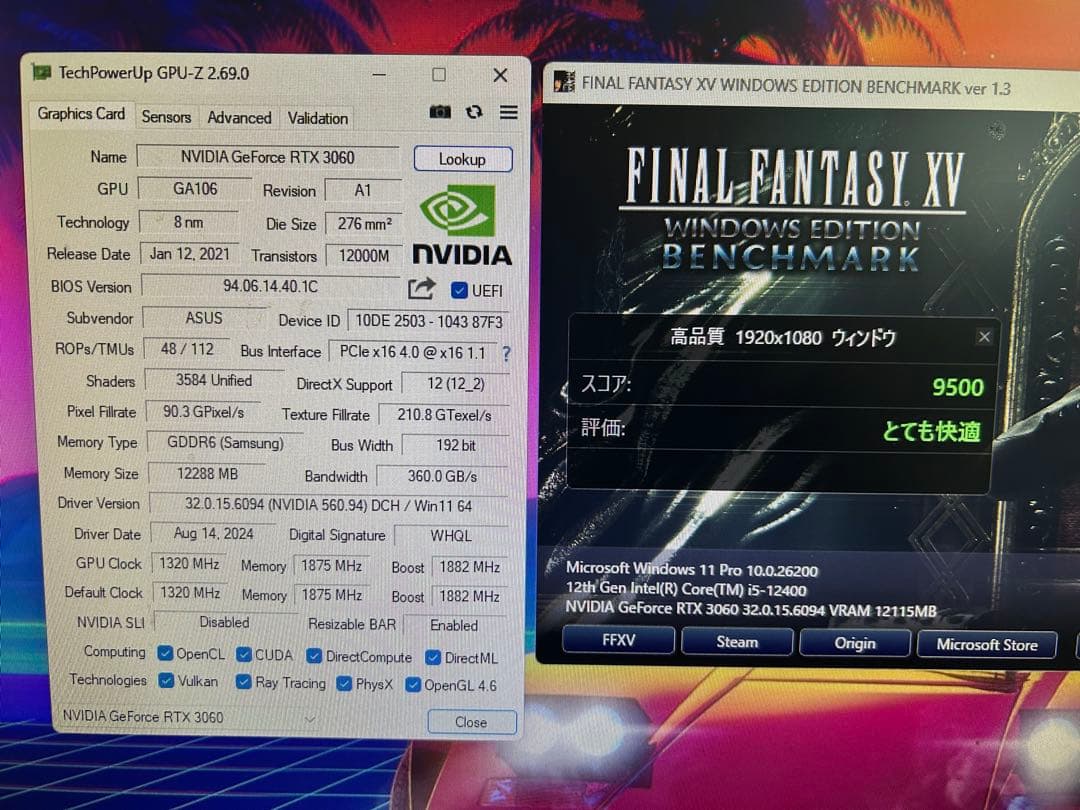Click the FFXV button in benchmark
The height and width of the screenshot is (810, 1080).
coord(619,640)
